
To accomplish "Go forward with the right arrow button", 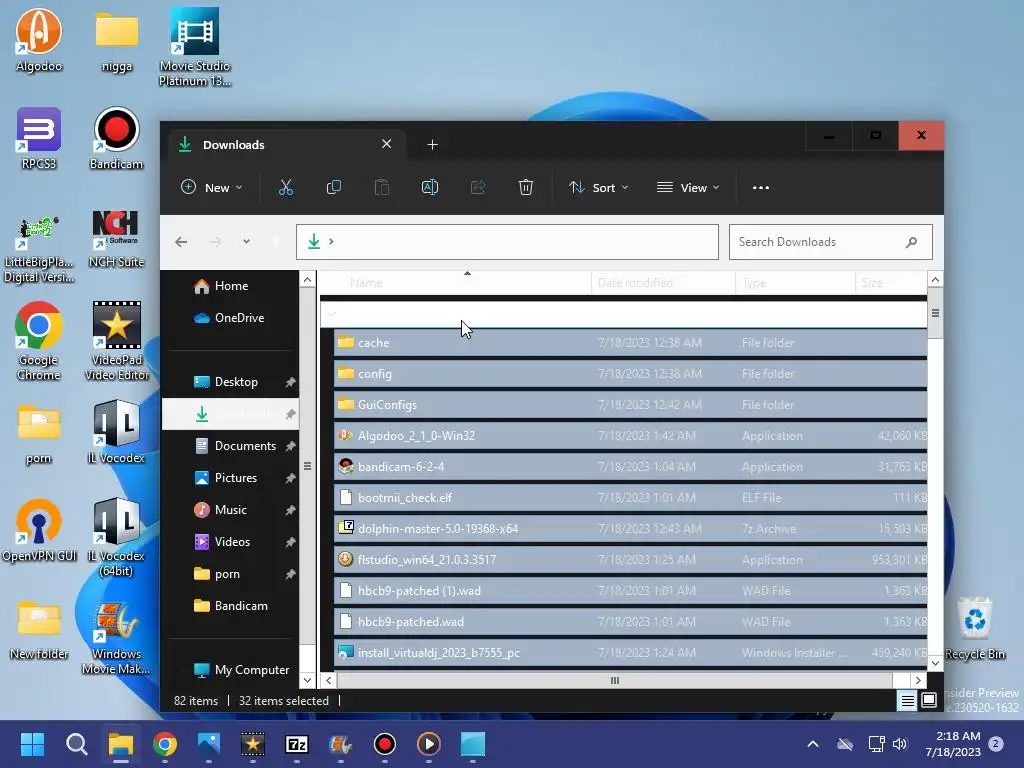I will (216, 242).
